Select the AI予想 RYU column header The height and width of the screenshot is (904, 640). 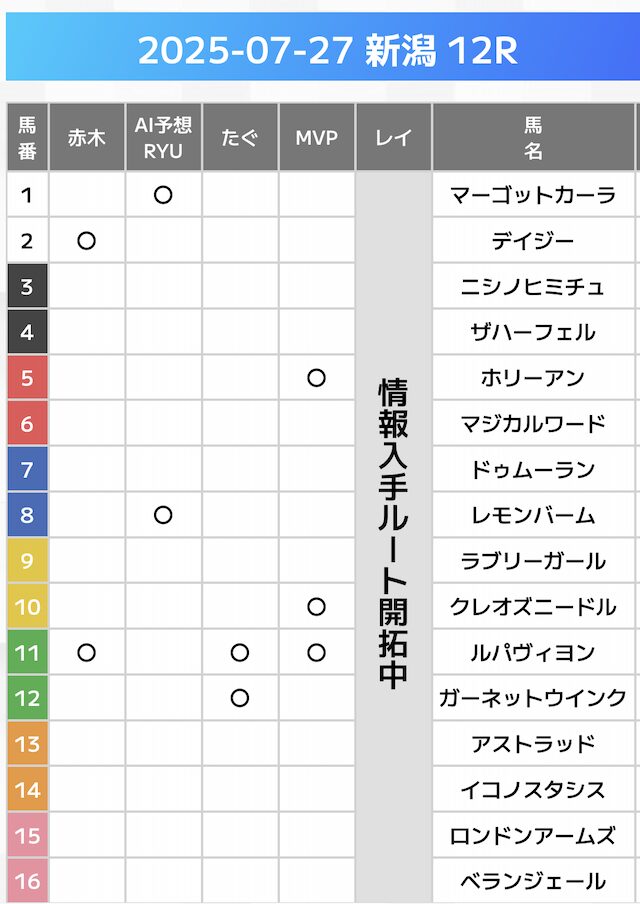pos(163,138)
